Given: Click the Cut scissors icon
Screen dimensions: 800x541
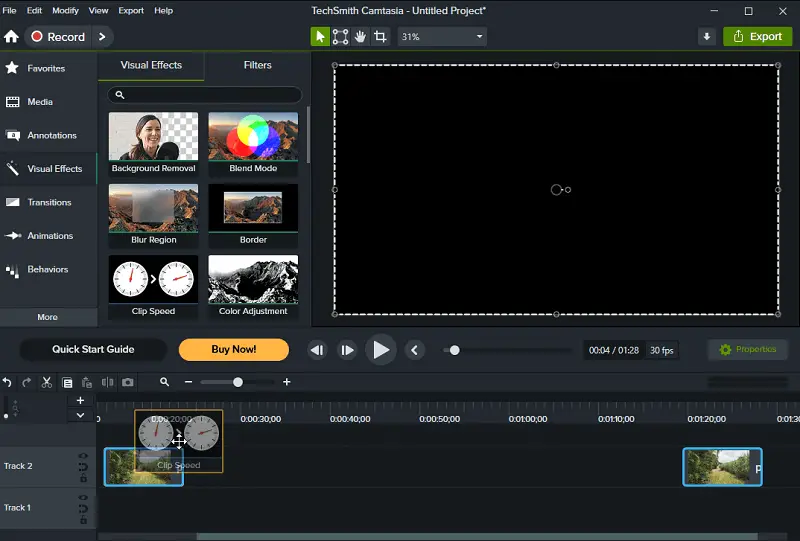Looking at the screenshot, I should (46, 382).
